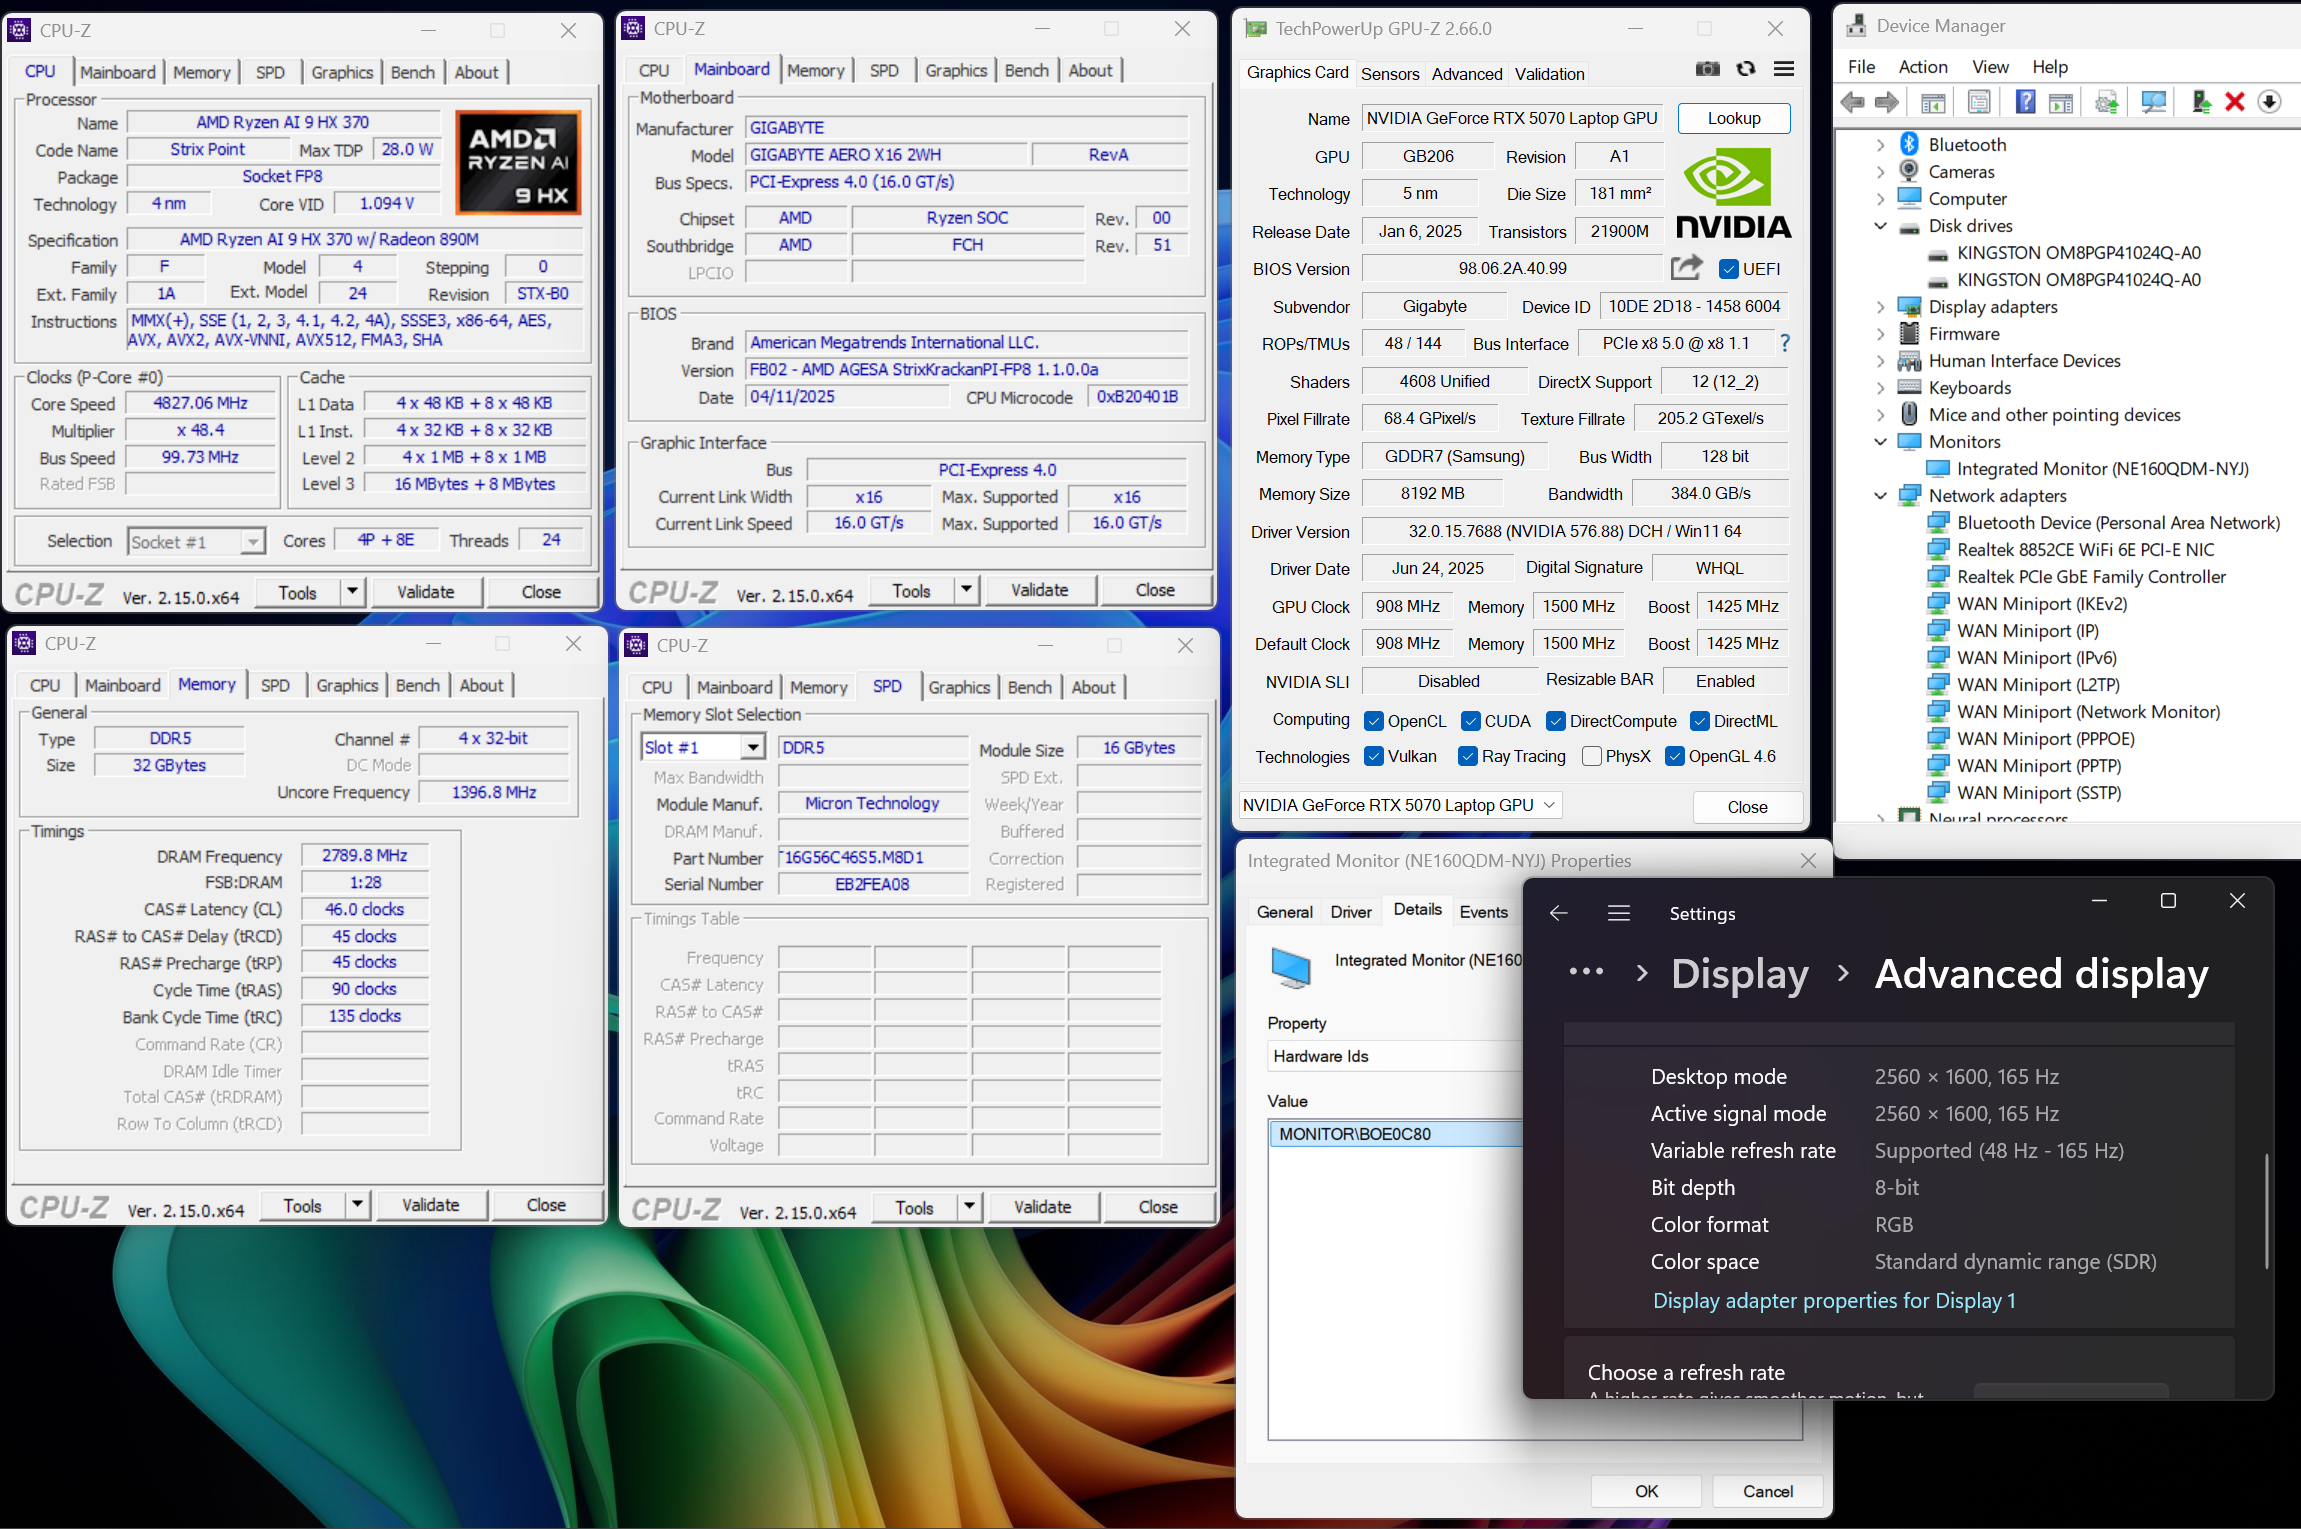Click the Back arrow in the Settings window

click(1558, 913)
